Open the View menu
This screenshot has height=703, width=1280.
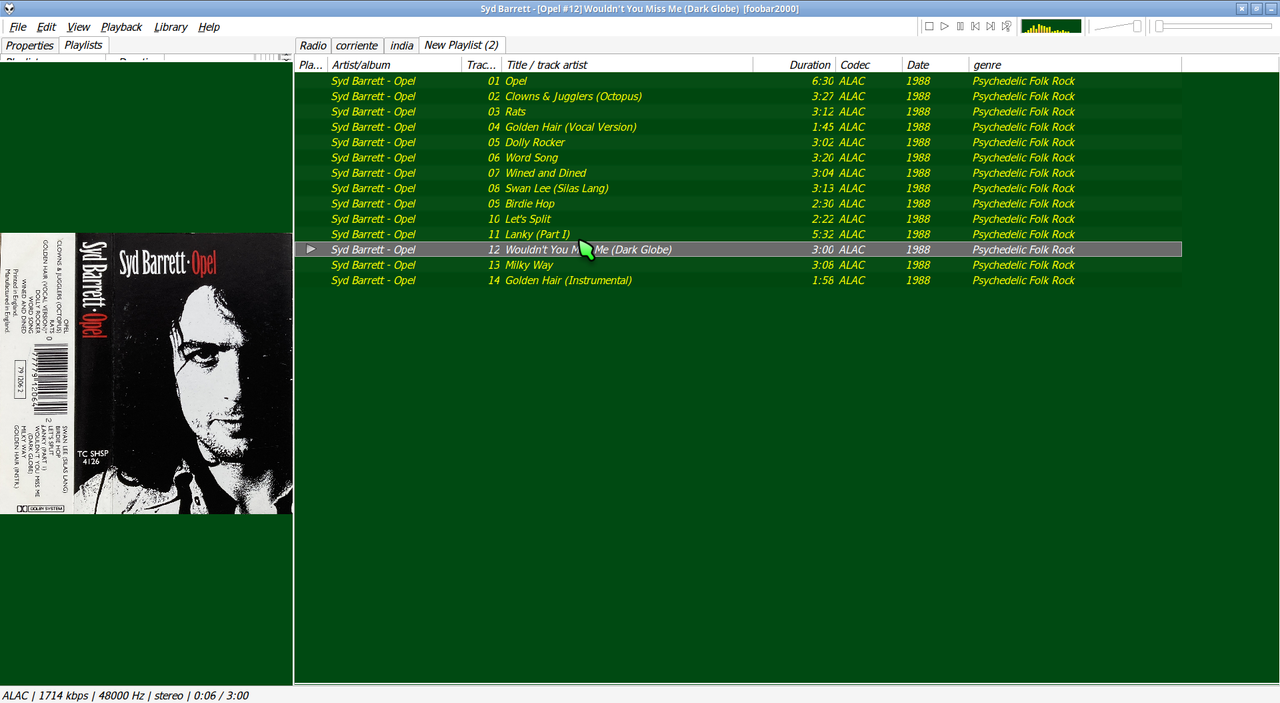click(x=78, y=27)
